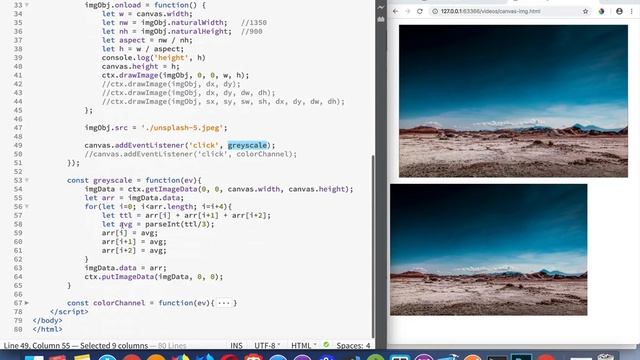Viewport: 640px width, 360px height.
Task: Go back in the browser
Action: pyautogui.click(x=395, y=11)
